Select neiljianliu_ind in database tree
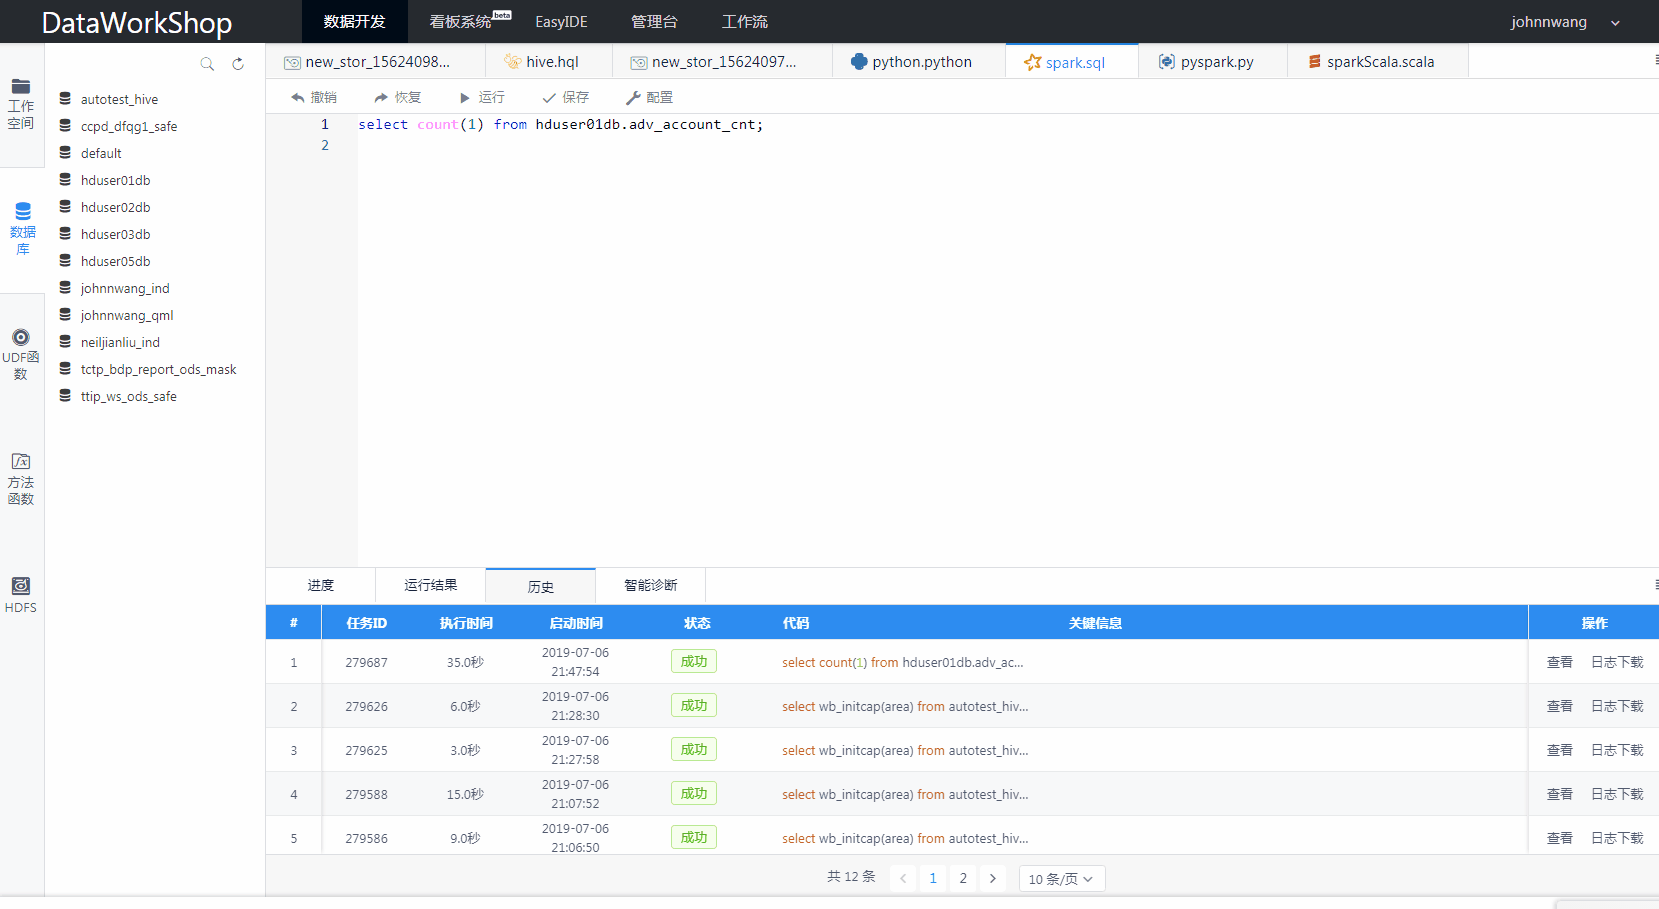This screenshot has height=909, width=1659. 120,342
